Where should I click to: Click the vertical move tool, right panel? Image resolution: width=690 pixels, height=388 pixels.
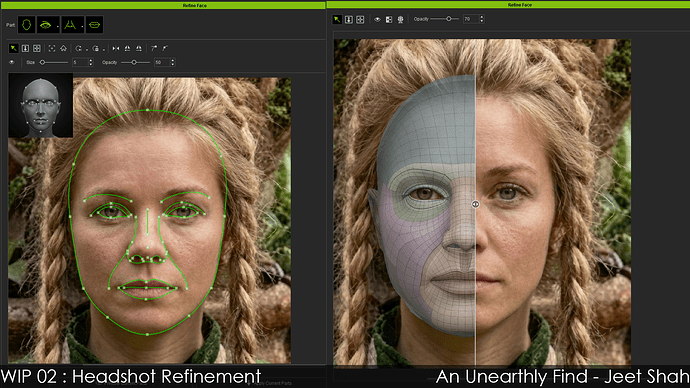(349, 19)
